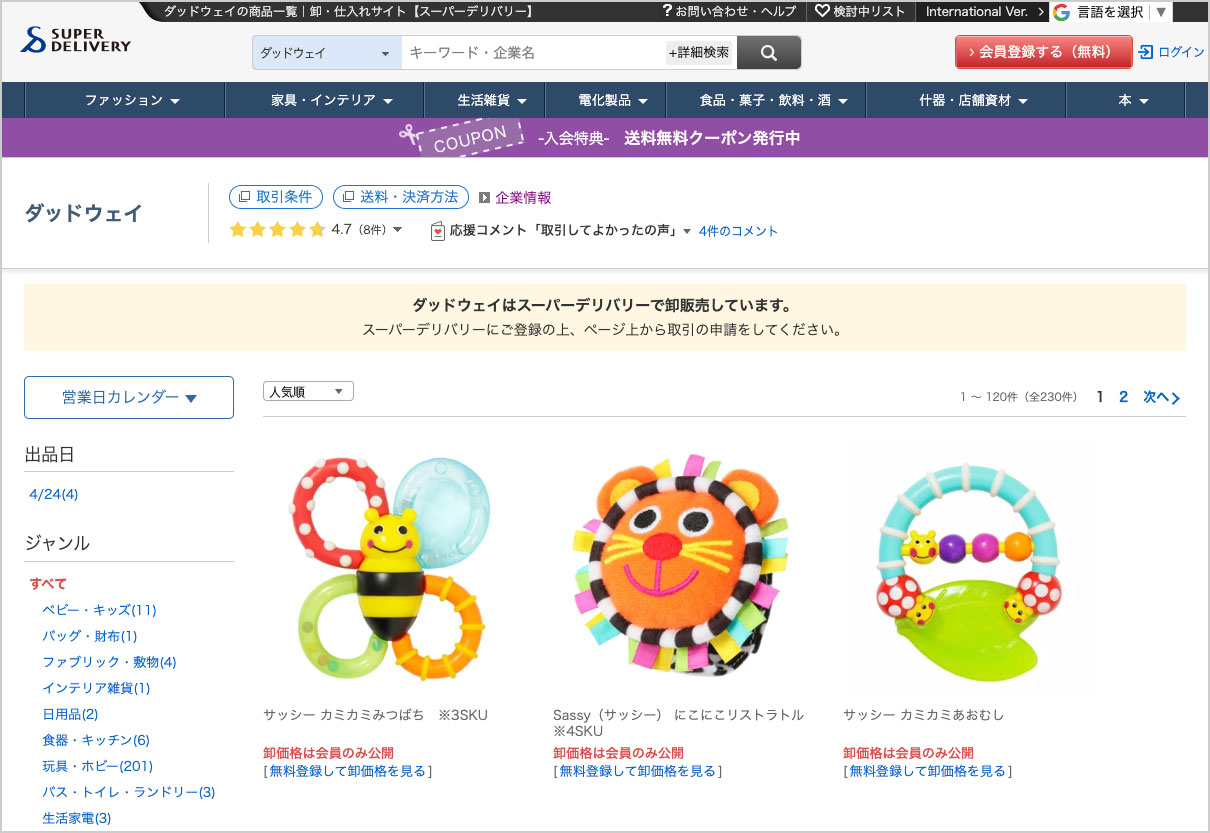This screenshot has height=833, width=1210.
Task: Open the International Ver. menu
Action: [986, 11]
